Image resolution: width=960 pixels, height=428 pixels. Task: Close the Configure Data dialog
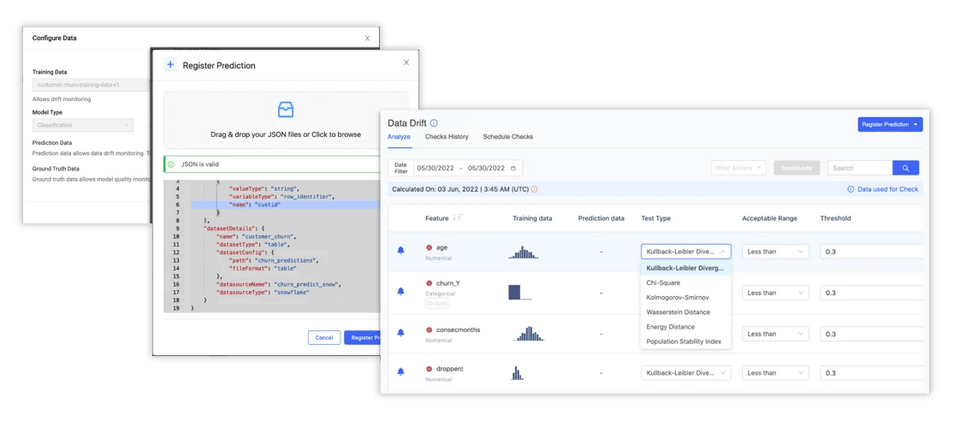click(x=367, y=38)
